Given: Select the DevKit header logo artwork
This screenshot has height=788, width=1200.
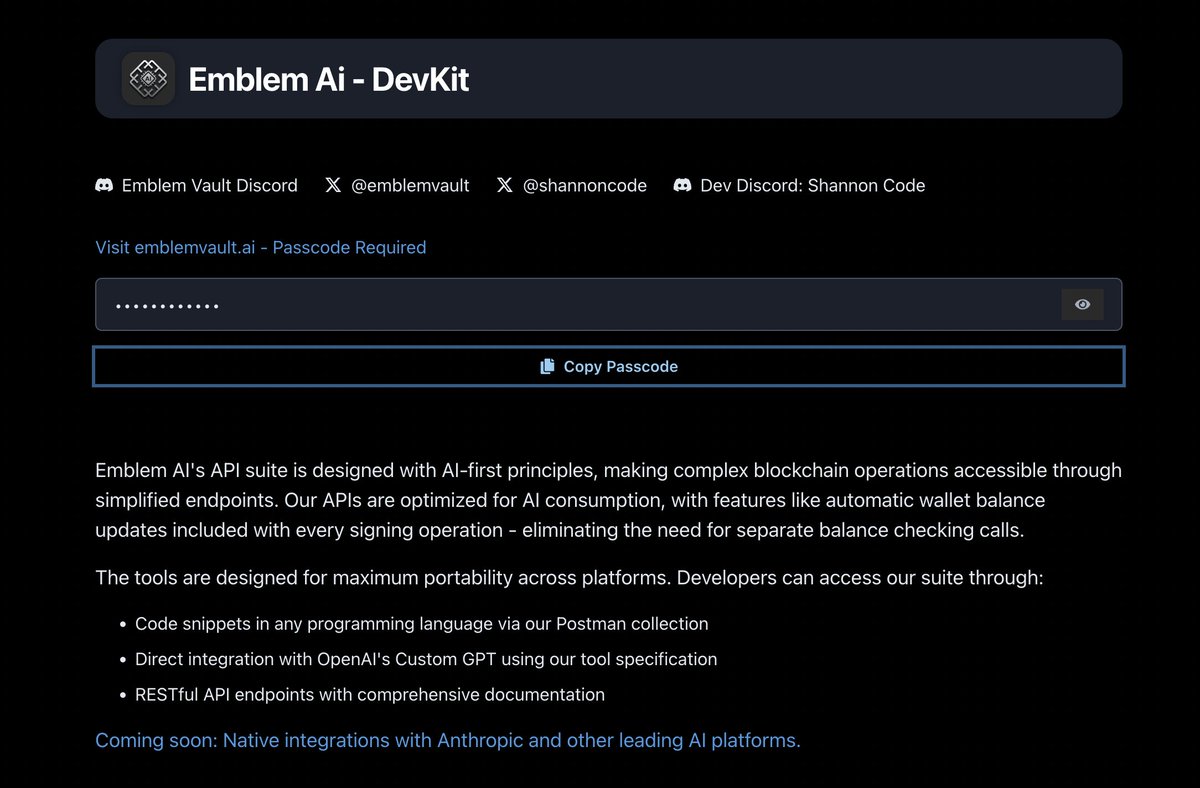Looking at the screenshot, I should 148,78.
